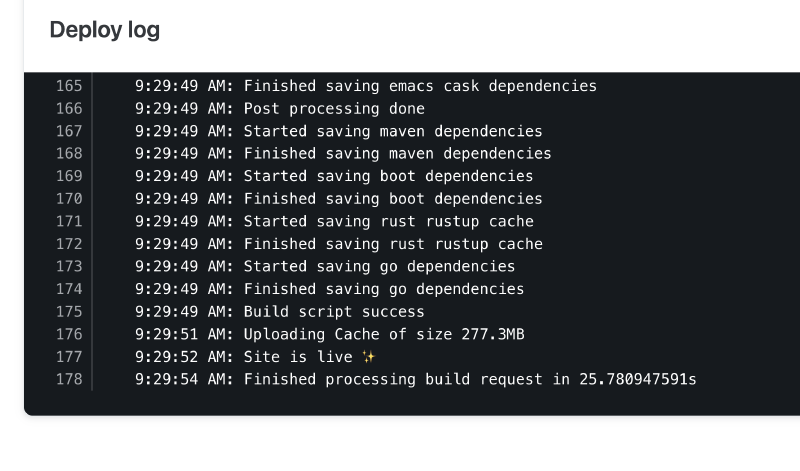Viewport: 800px width, 471px height.
Task: Jump to line number 167
Action: tap(69, 131)
